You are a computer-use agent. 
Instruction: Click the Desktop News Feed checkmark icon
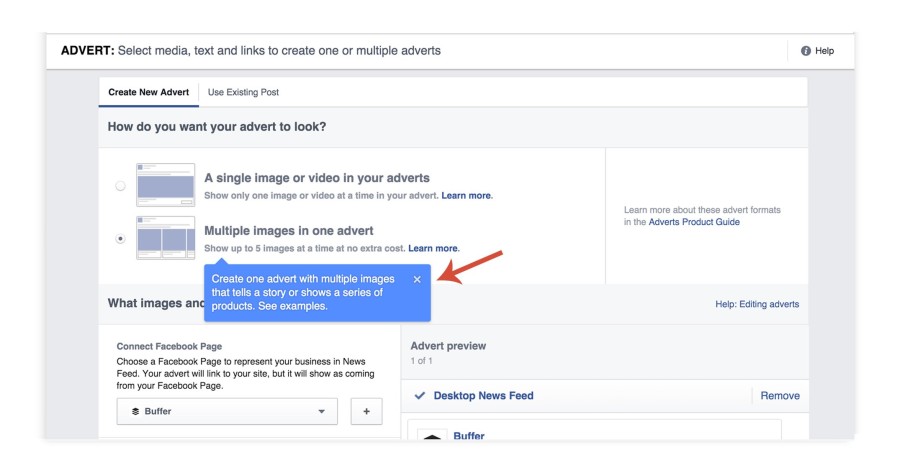pyautogui.click(x=420, y=396)
